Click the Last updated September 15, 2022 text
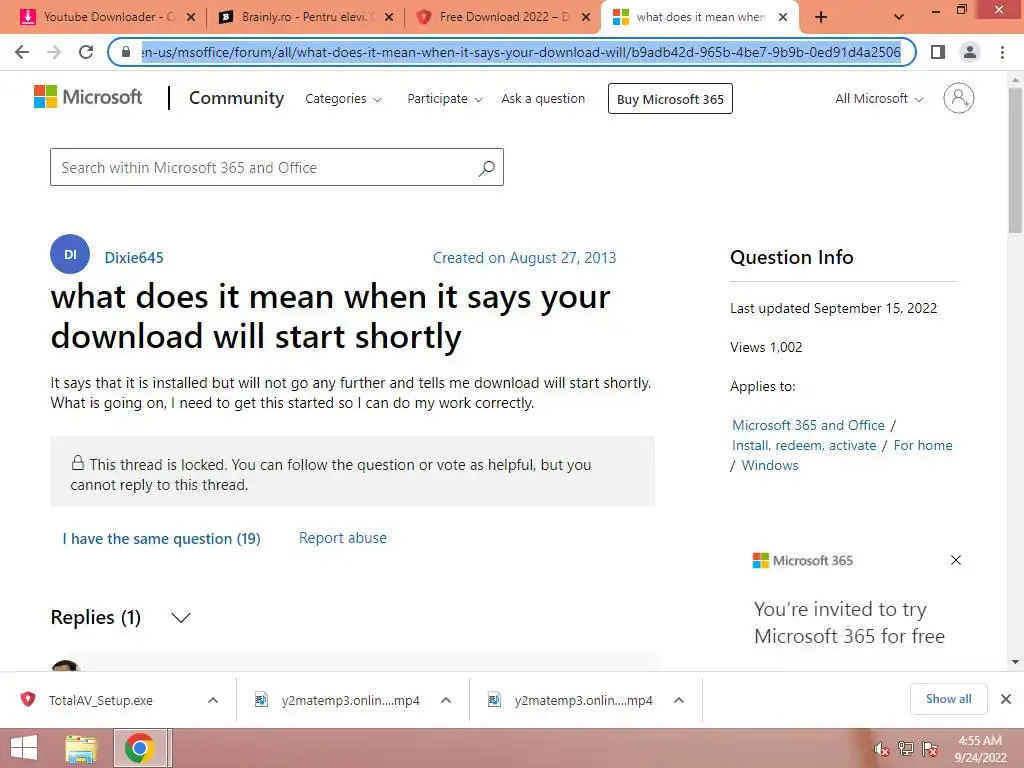Screen dimensions: 1024x768 tap(833, 308)
